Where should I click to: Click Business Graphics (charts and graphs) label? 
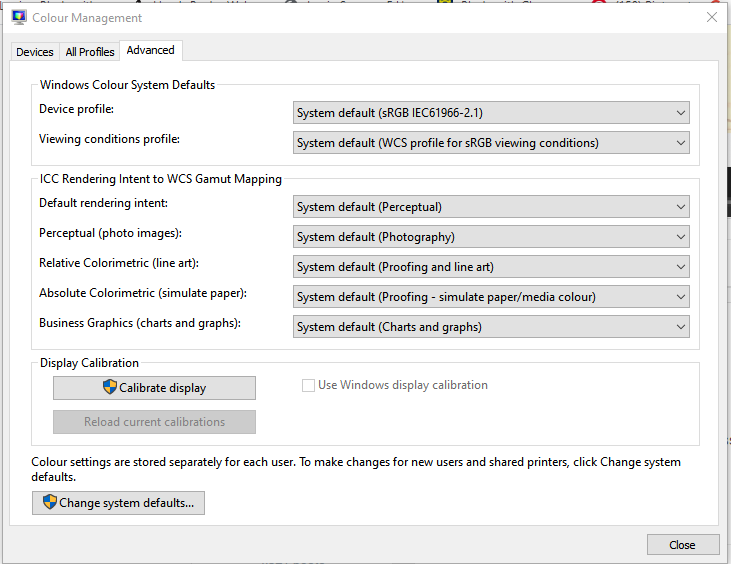[140, 323]
